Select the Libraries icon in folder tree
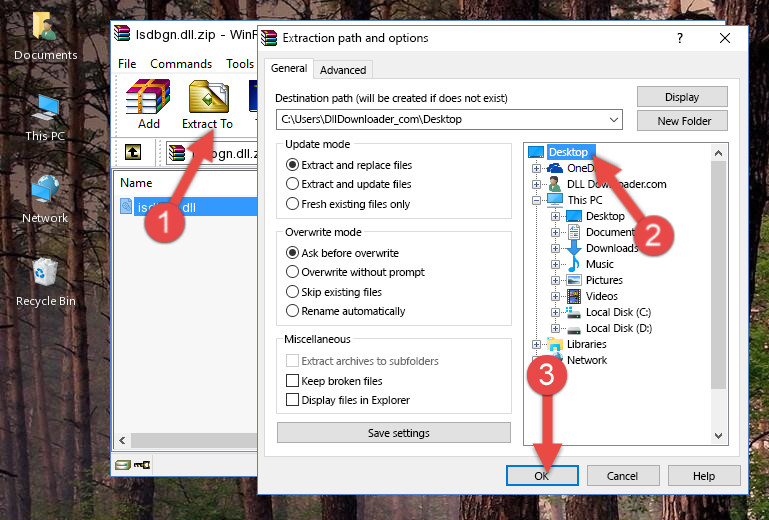Screen dimensions: 769x520 (555, 344)
